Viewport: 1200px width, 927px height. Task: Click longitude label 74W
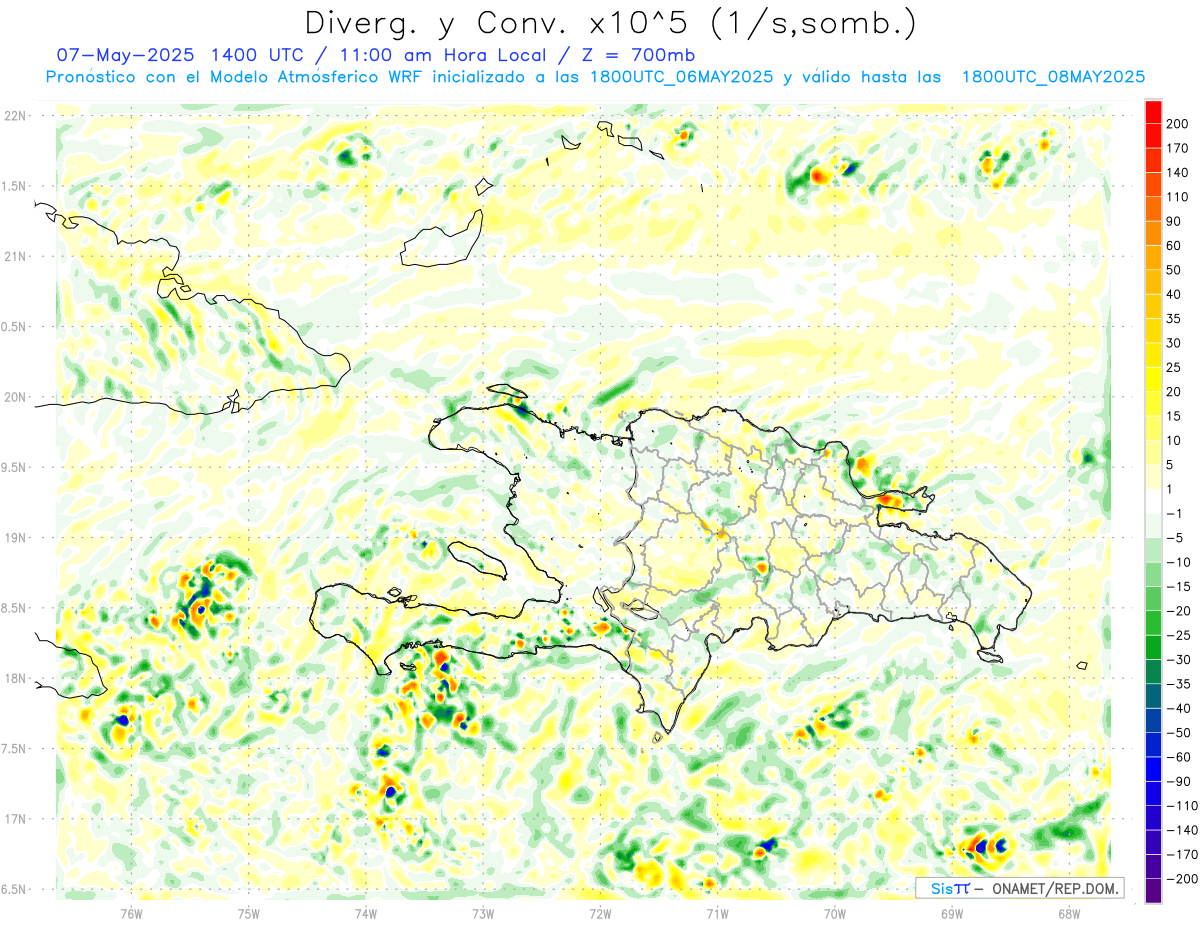click(366, 913)
